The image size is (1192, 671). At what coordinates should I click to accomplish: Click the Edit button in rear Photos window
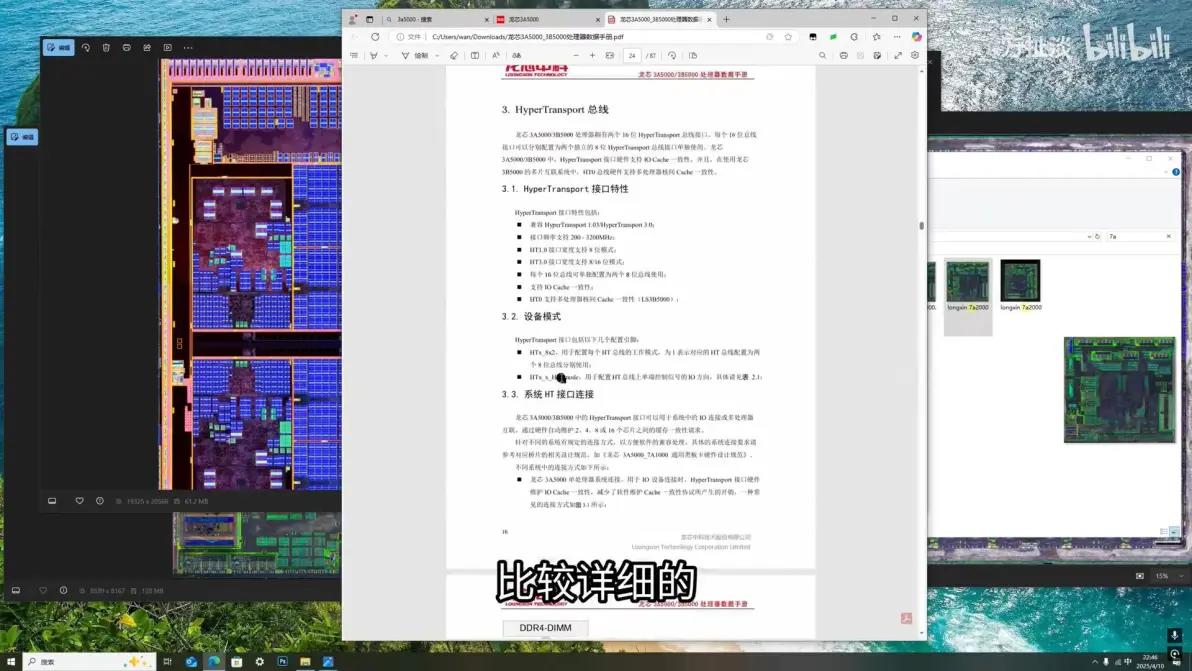coord(22,137)
